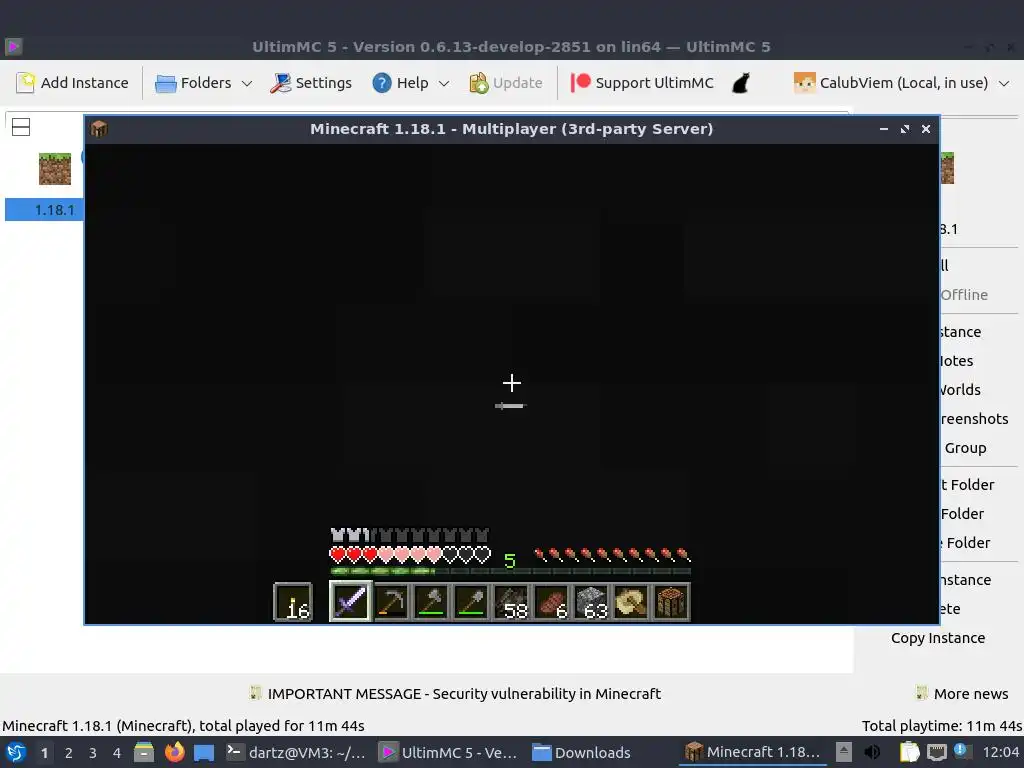The image size is (1024, 768).
Task: Open the clipboard manager tray icon
Action: click(x=910, y=752)
